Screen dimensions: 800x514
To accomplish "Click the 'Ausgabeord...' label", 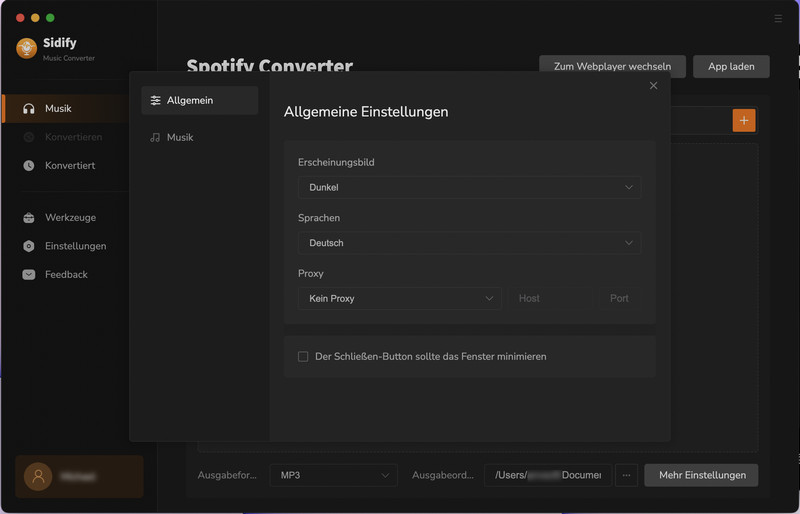I will (443, 475).
